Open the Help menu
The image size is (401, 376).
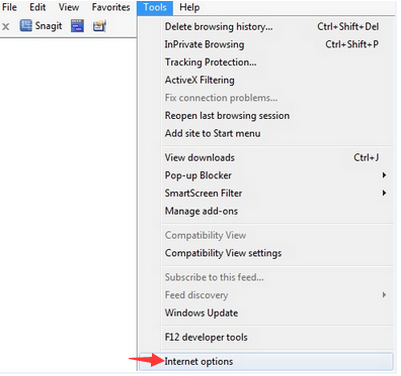[x=189, y=7]
